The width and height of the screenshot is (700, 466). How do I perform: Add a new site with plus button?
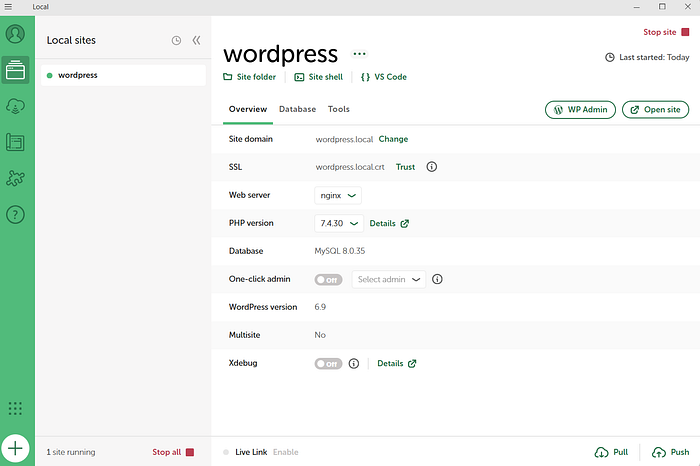click(15, 448)
